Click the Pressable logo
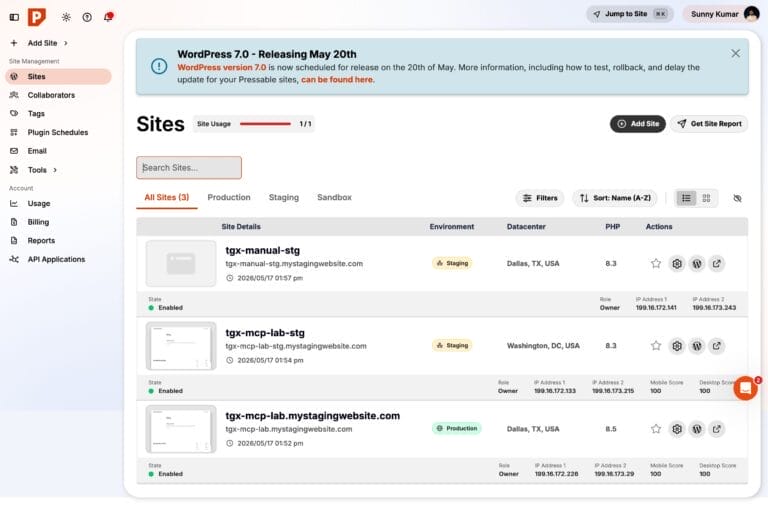Screen dimensions: 768x505 pos(37,17)
